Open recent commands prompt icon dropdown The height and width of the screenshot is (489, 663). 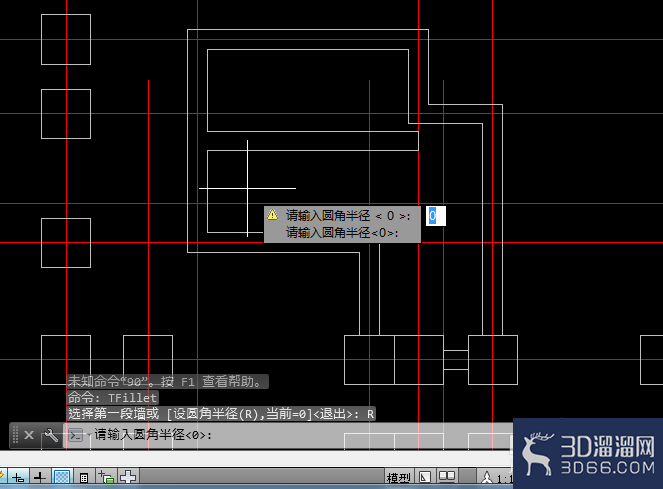[78, 435]
